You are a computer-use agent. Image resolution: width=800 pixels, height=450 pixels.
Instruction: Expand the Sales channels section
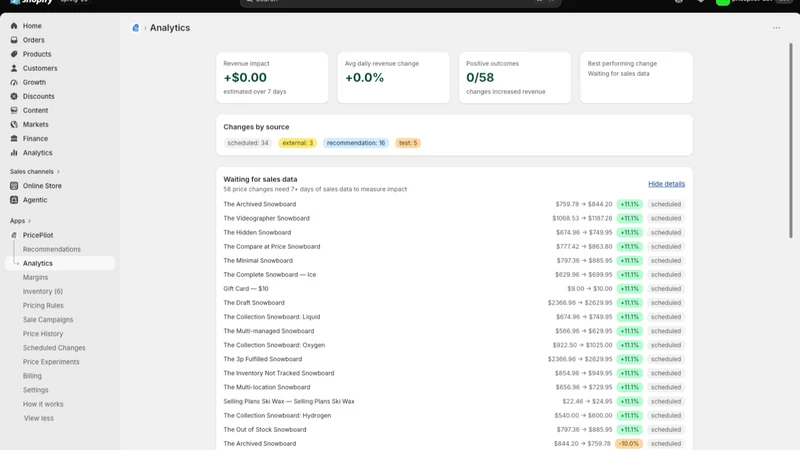tap(35, 171)
